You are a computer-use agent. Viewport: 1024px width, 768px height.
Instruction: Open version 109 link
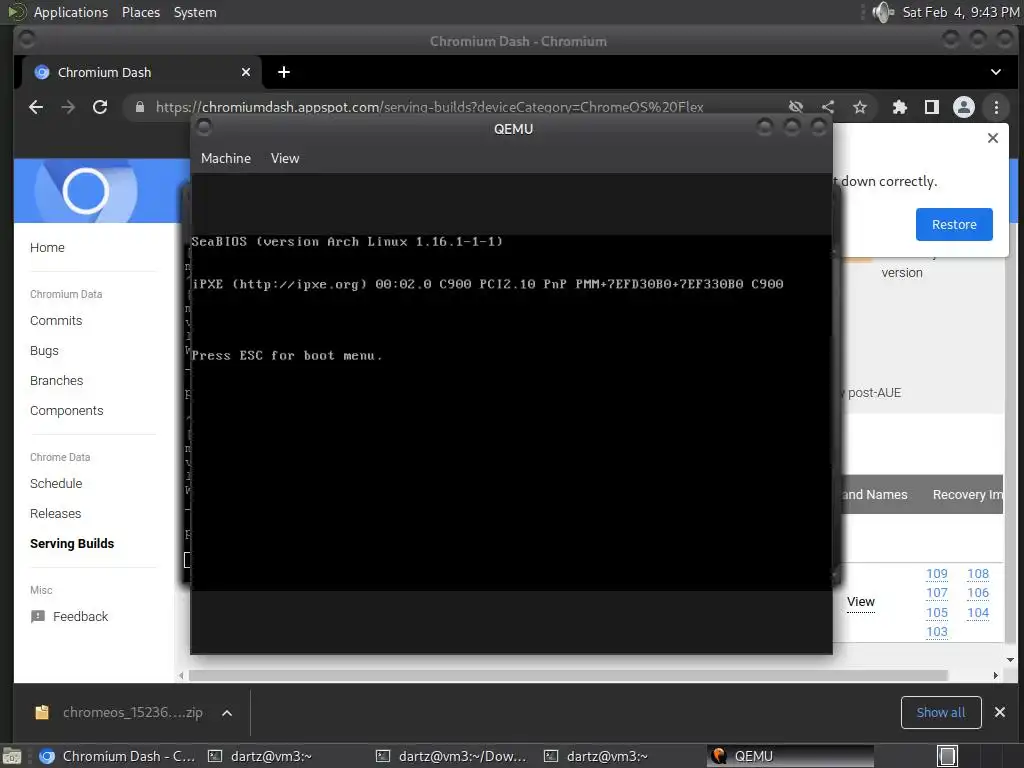tap(936, 574)
